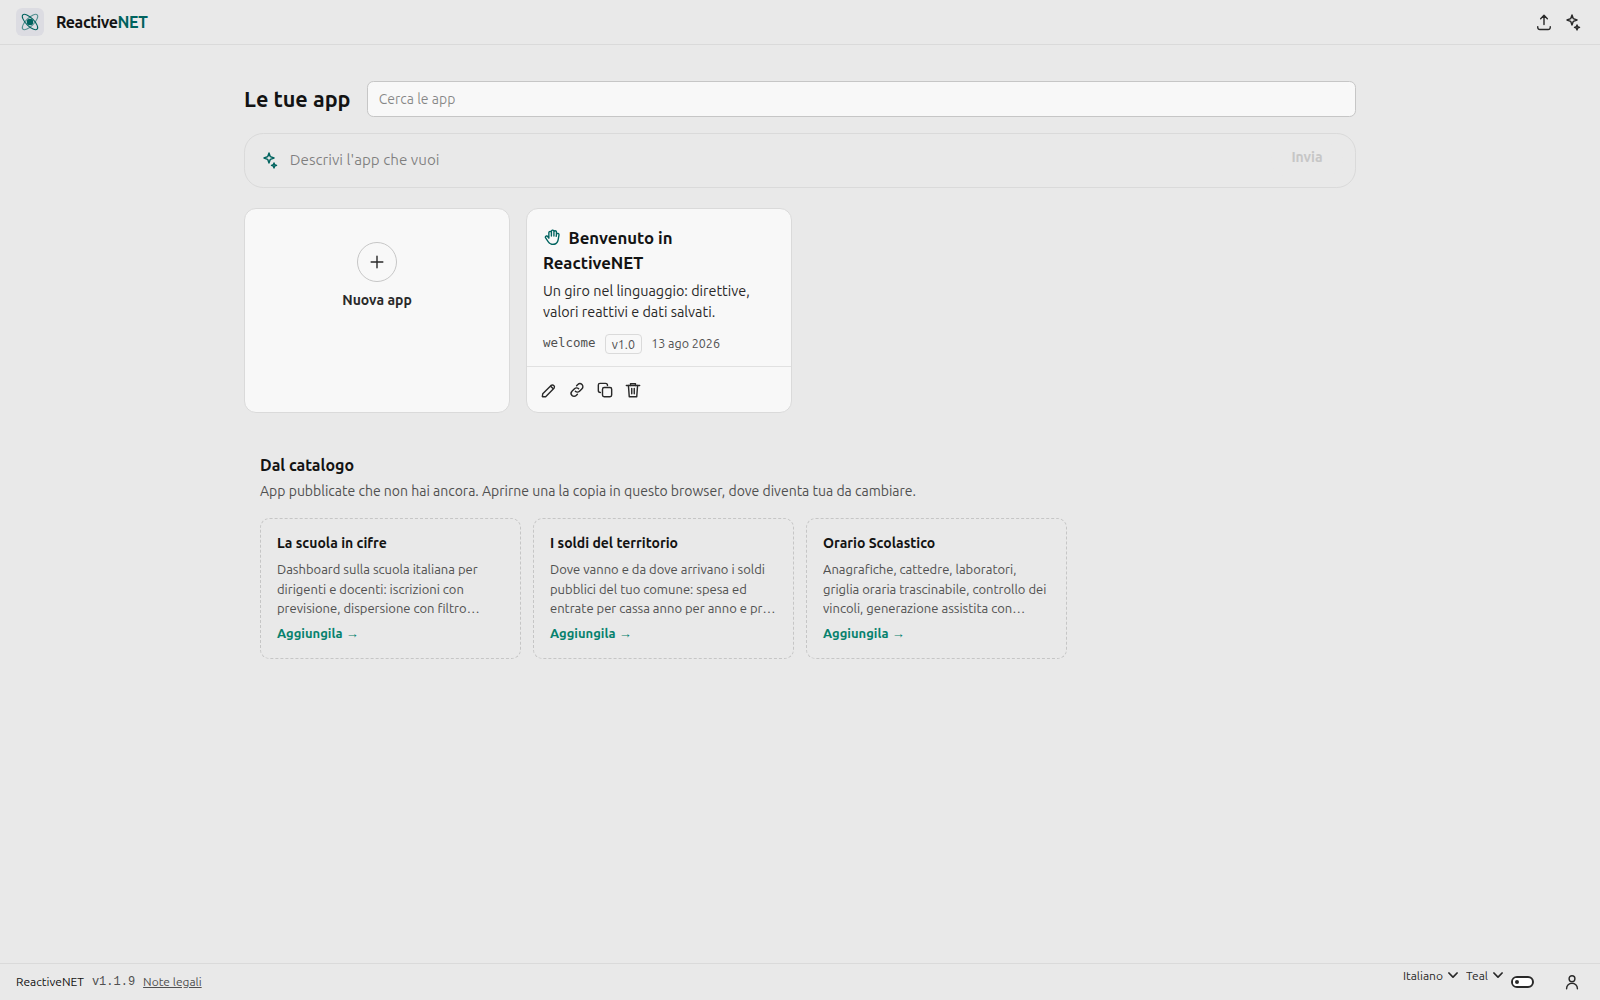Open user account icon in footer

click(1572, 982)
